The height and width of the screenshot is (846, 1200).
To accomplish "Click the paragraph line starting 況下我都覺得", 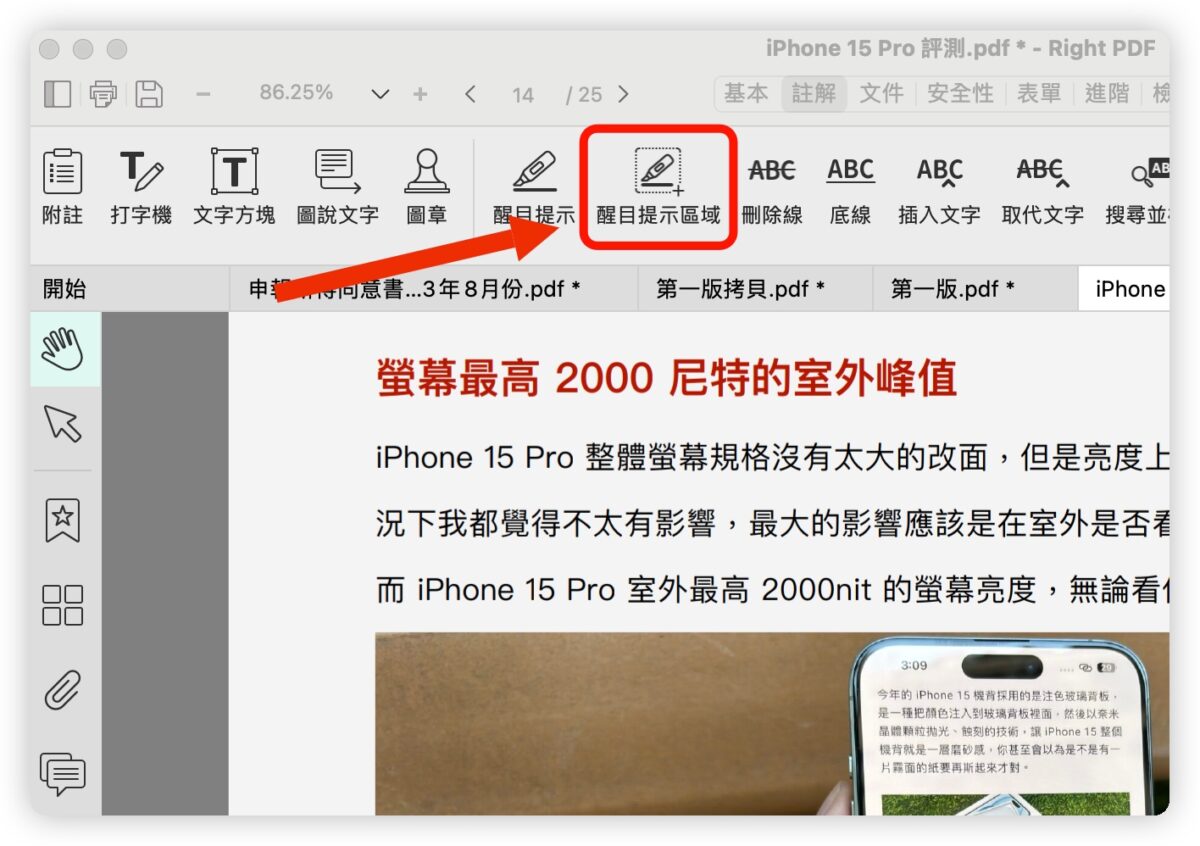I will 772,523.
